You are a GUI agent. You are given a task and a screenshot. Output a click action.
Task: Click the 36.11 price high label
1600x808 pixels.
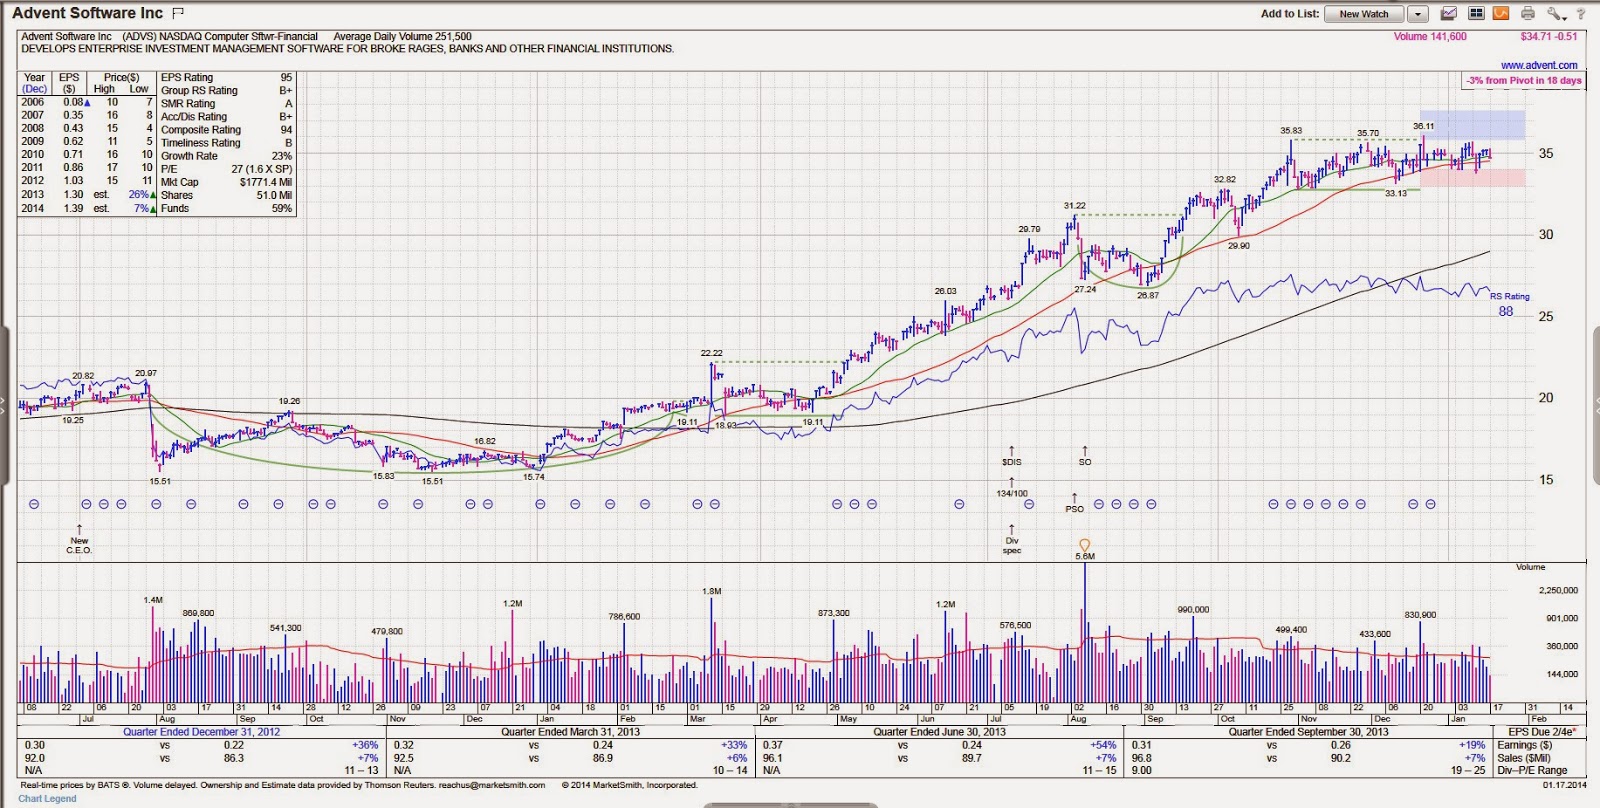tap(1423, 126)
